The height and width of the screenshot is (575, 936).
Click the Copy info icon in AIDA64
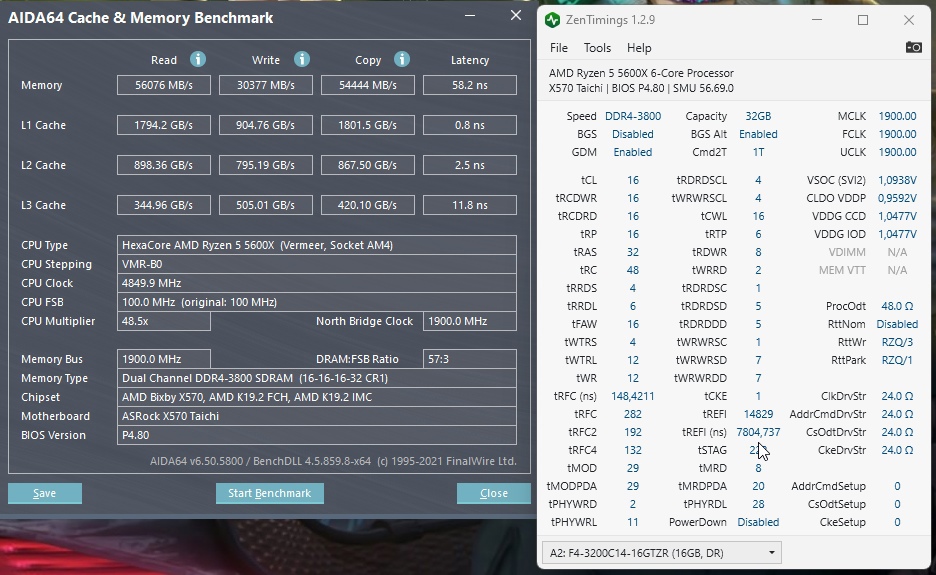[x=402, y=59]
